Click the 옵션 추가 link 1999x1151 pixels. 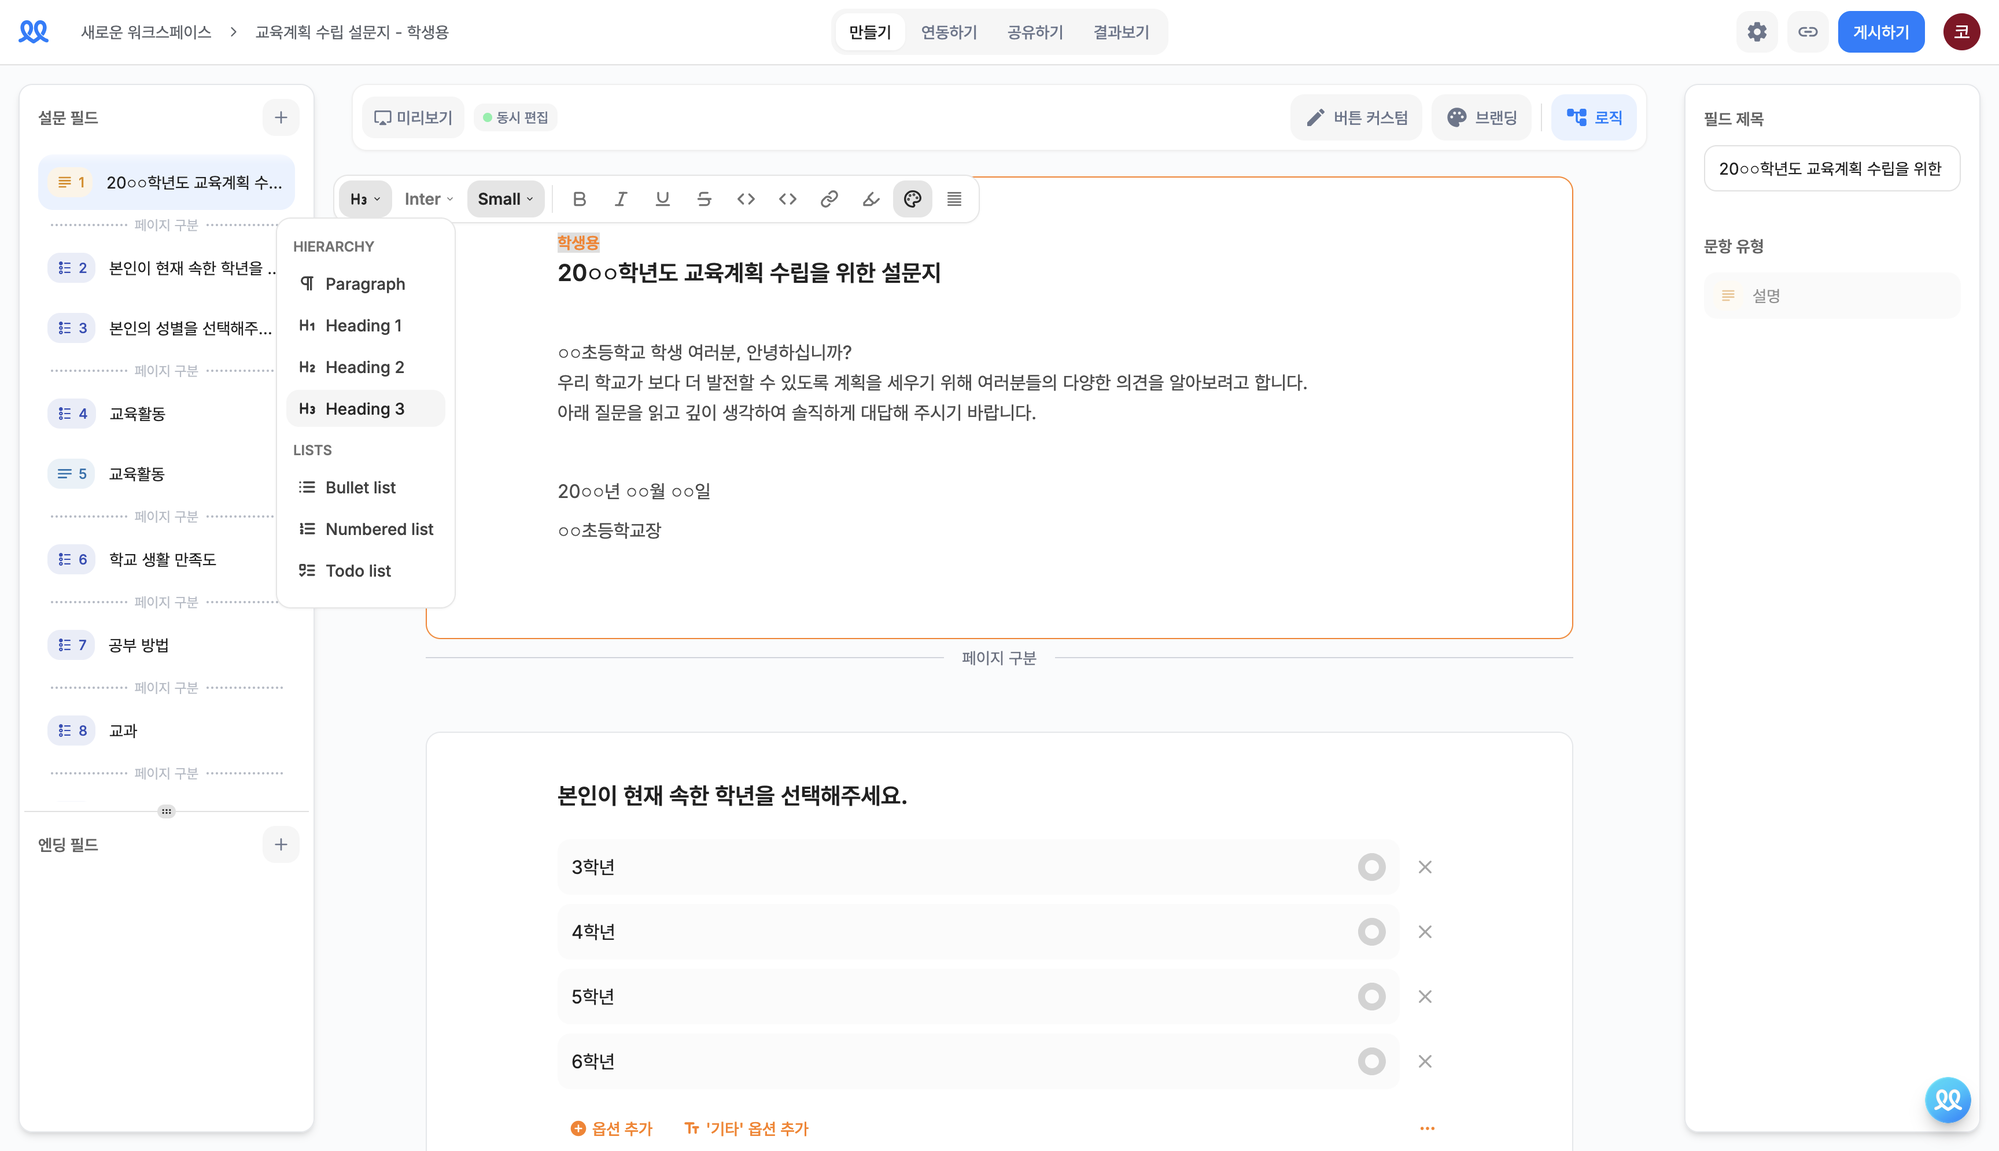(x=611, y=1129)
